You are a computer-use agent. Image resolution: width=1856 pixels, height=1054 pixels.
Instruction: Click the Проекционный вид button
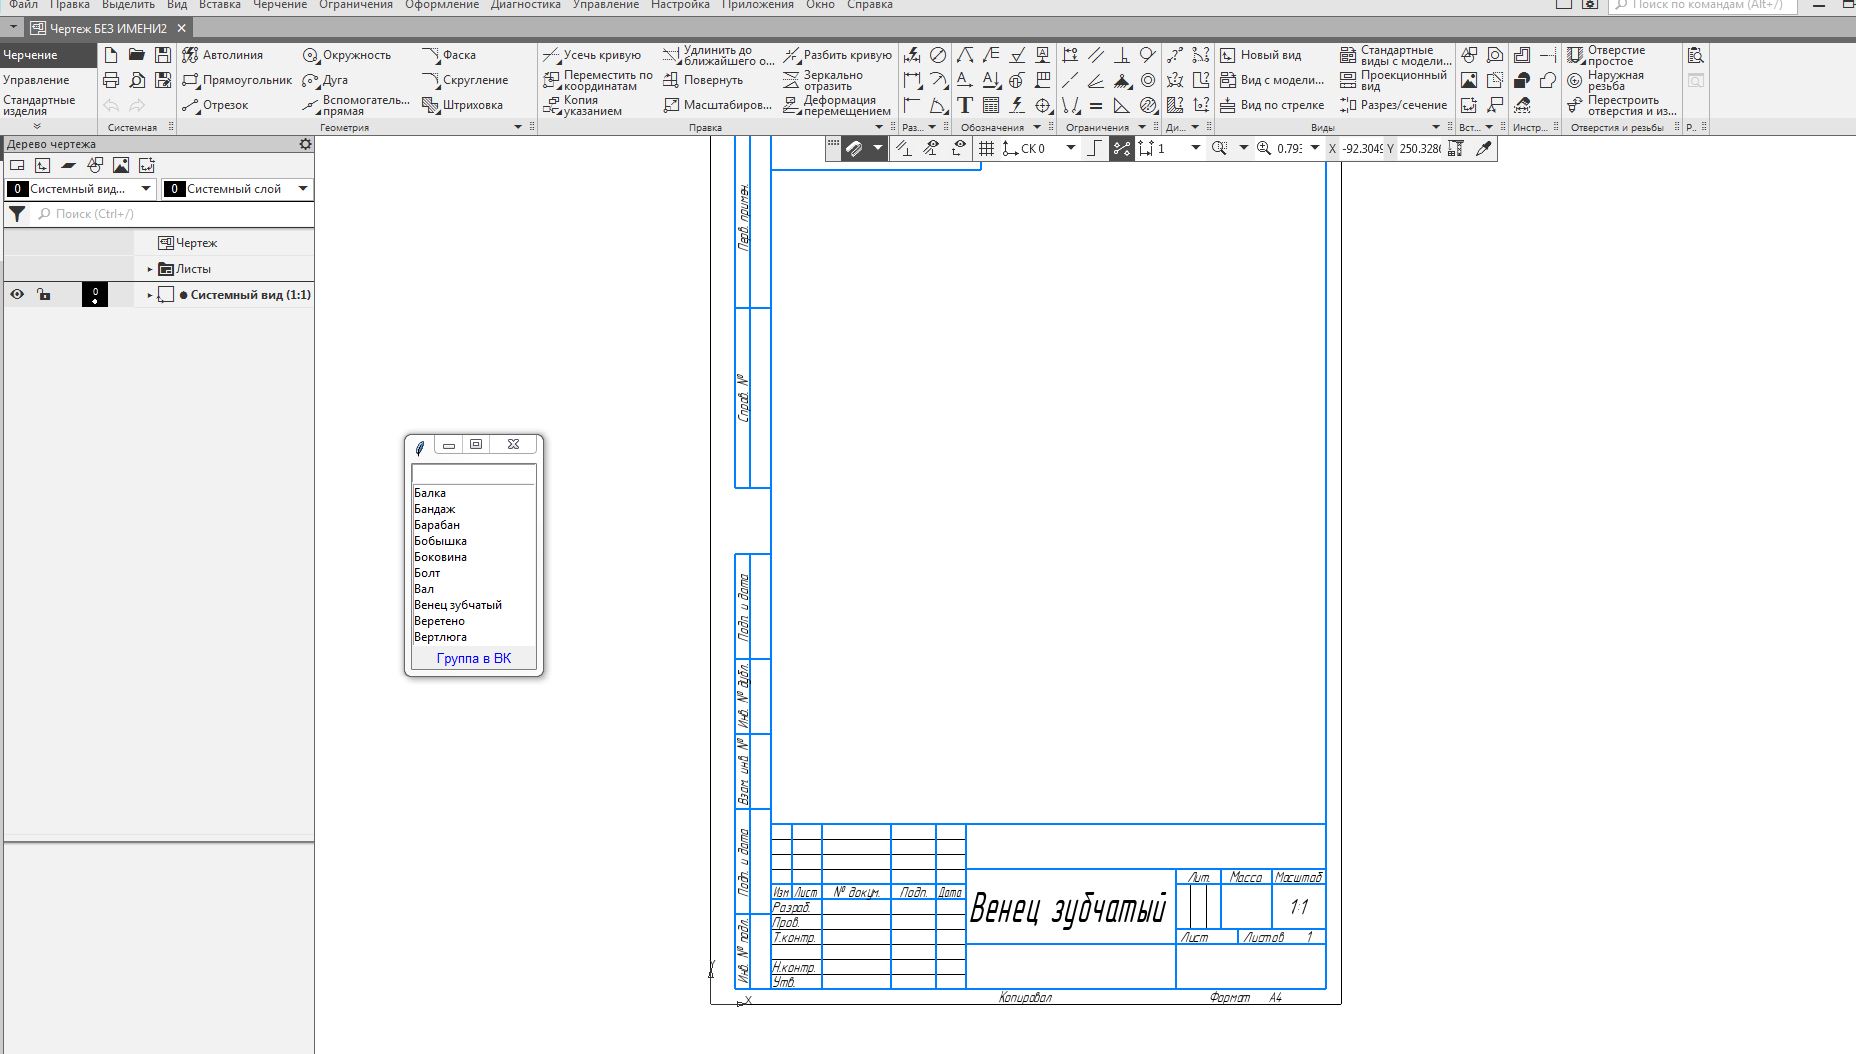[1393, 80]
